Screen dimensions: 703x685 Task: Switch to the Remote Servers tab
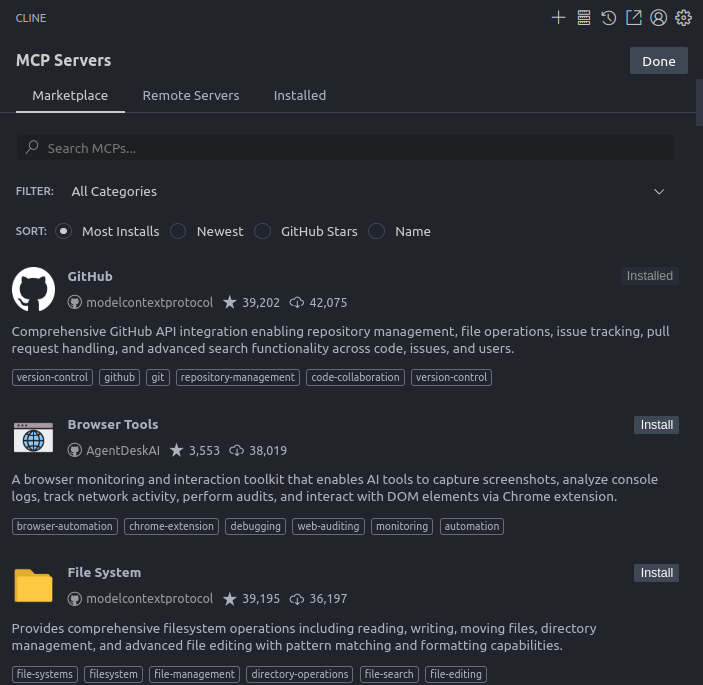191,95
